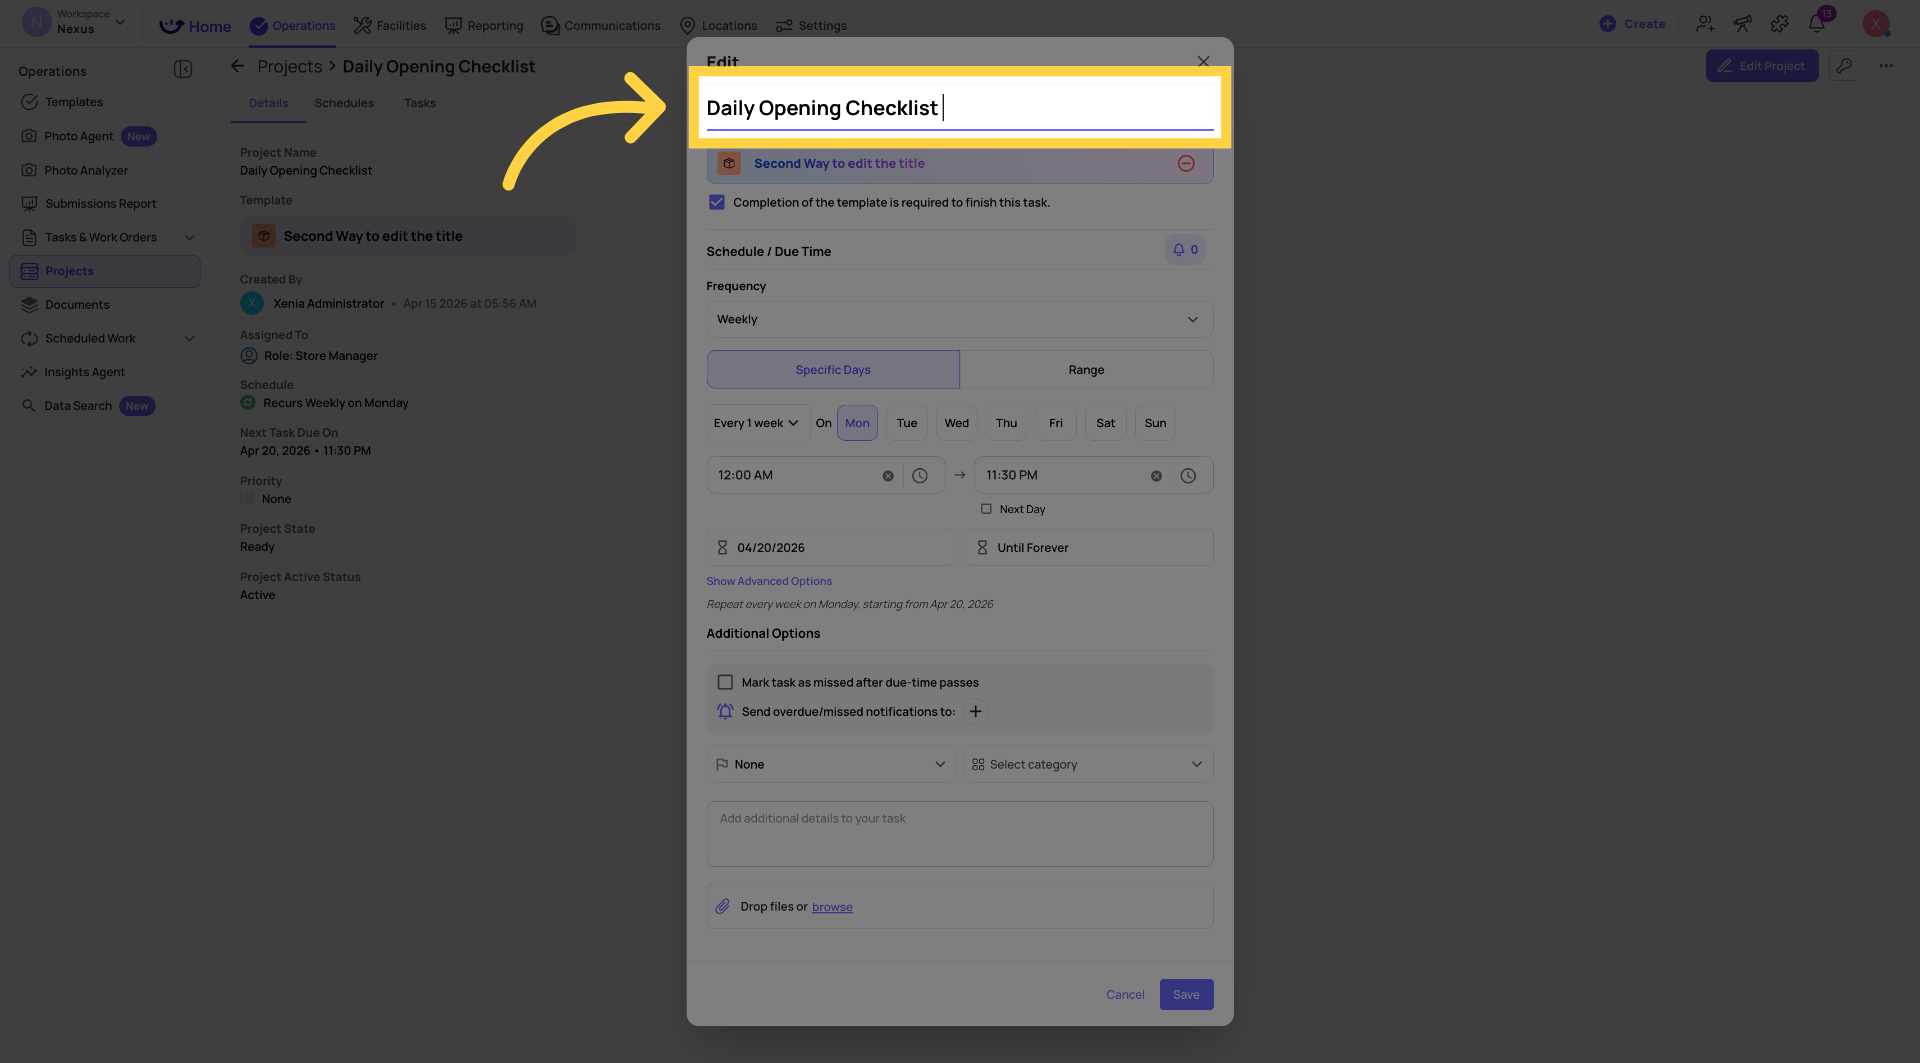Click the user avatar in top right
1920x1063 pixels.
(1876, 24)
